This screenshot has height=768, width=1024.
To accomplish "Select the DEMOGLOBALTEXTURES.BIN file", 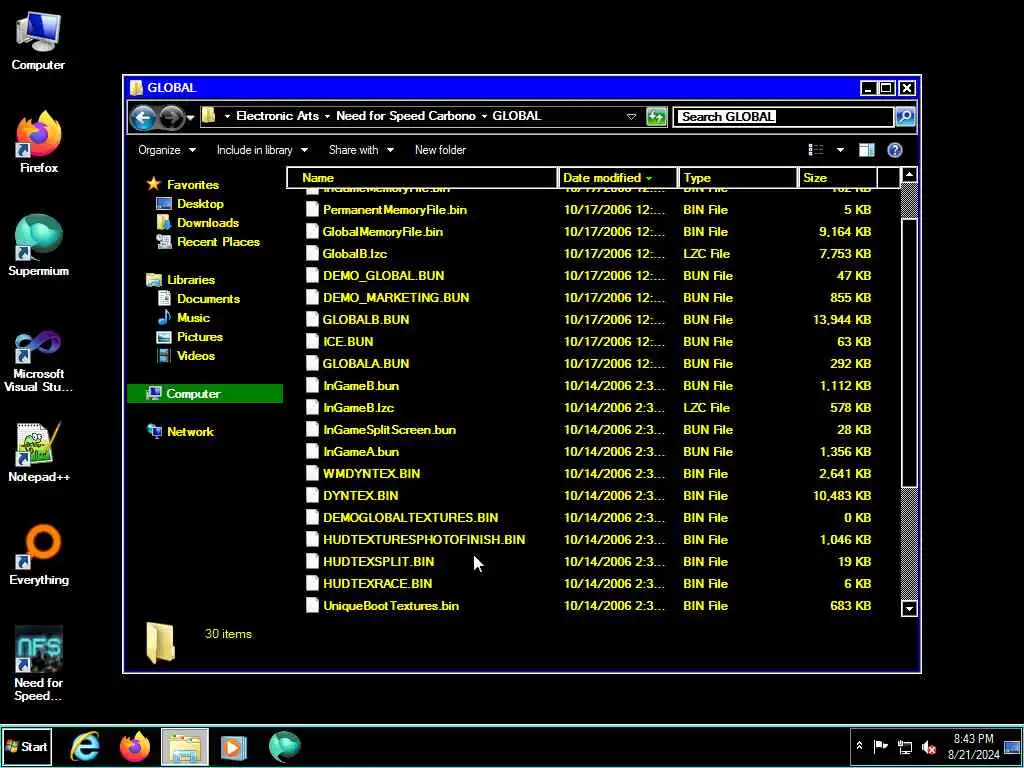I will tap(410, 518).
